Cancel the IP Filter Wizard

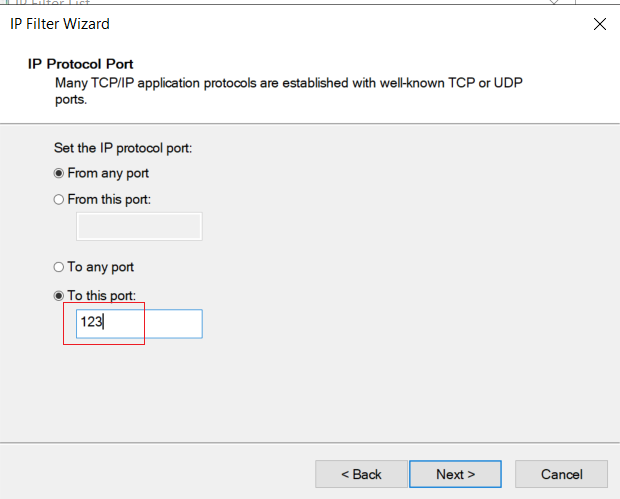561,474
